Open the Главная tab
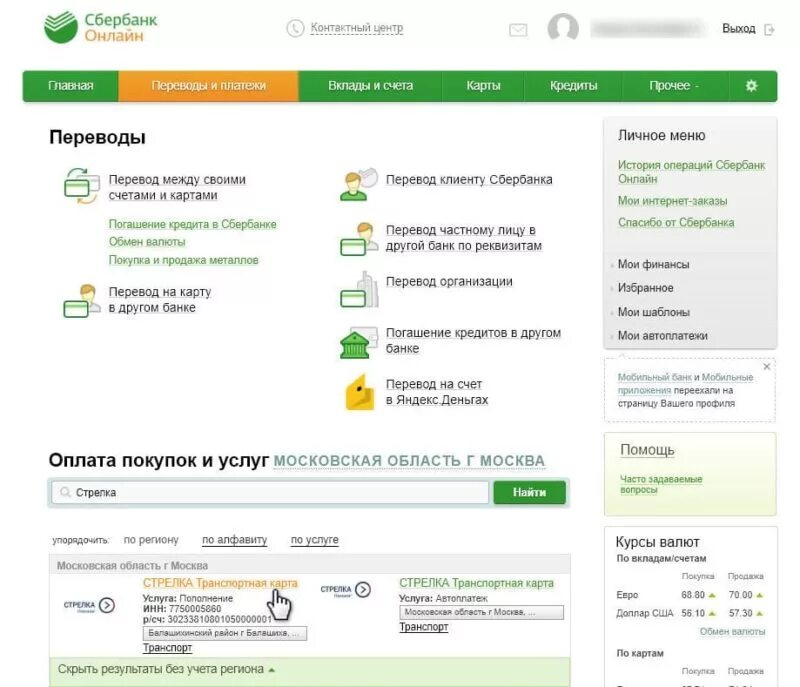Viewport: 800px width, 687px height. [x=70, y=86]
